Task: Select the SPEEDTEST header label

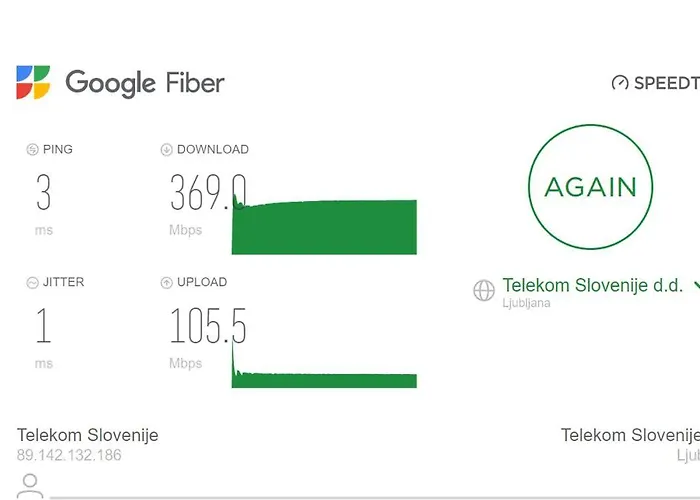Action: tap(665, 83)
